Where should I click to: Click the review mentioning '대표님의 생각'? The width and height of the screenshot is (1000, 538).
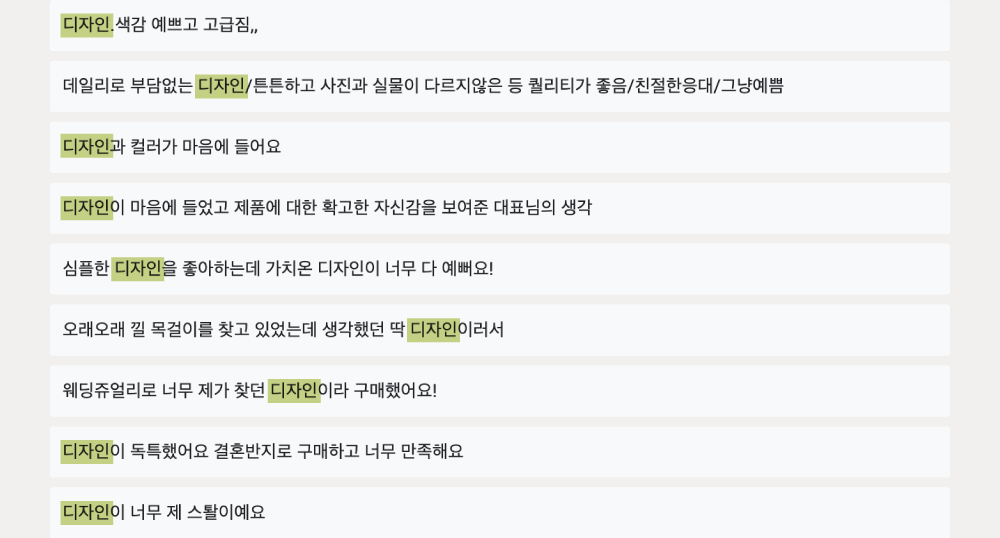499,208
